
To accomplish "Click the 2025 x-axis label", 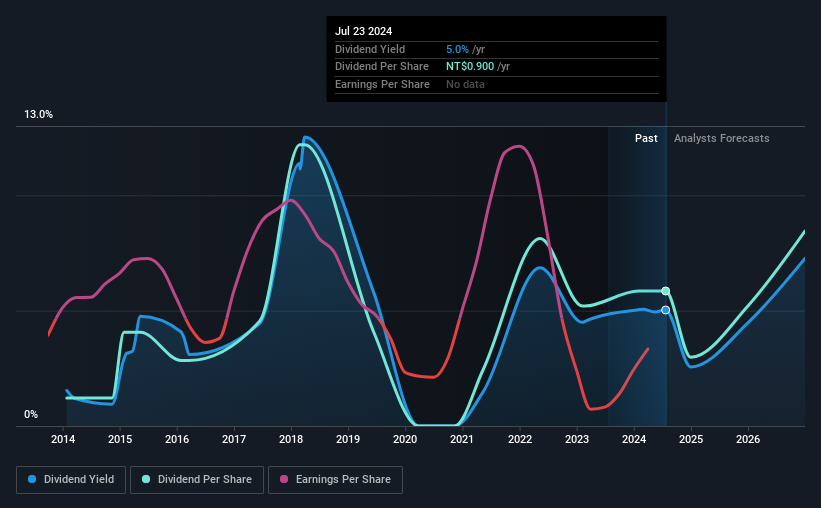I will point(691,439).
